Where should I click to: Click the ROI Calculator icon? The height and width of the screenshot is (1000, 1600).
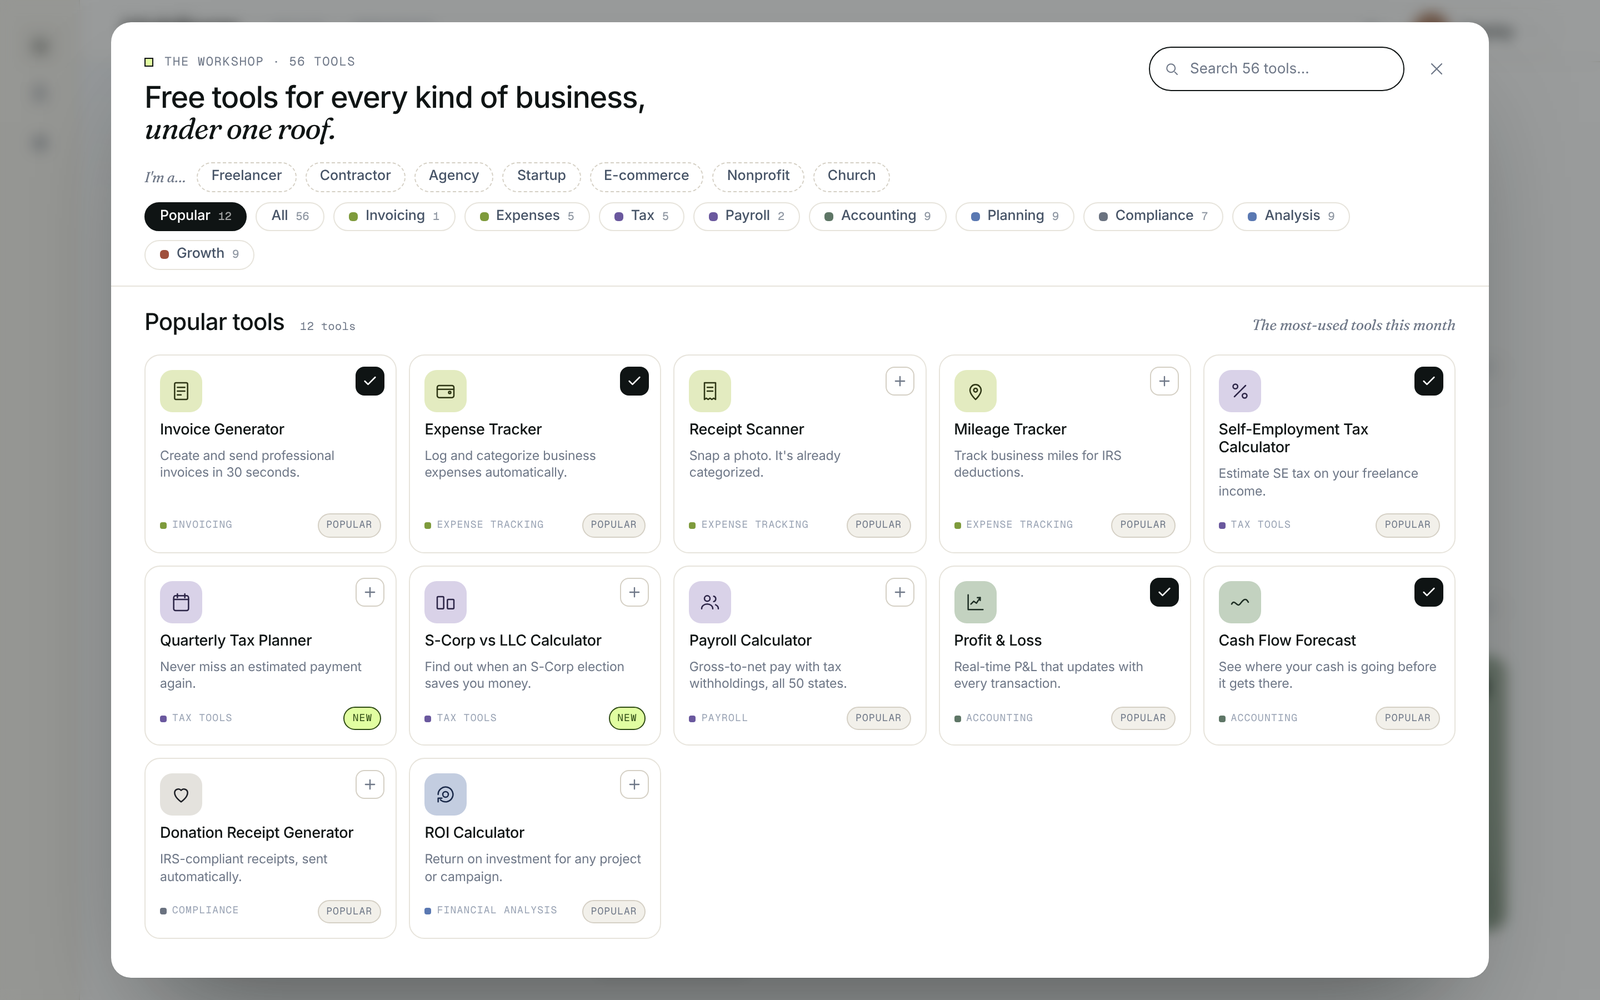(x=445, y=794)
